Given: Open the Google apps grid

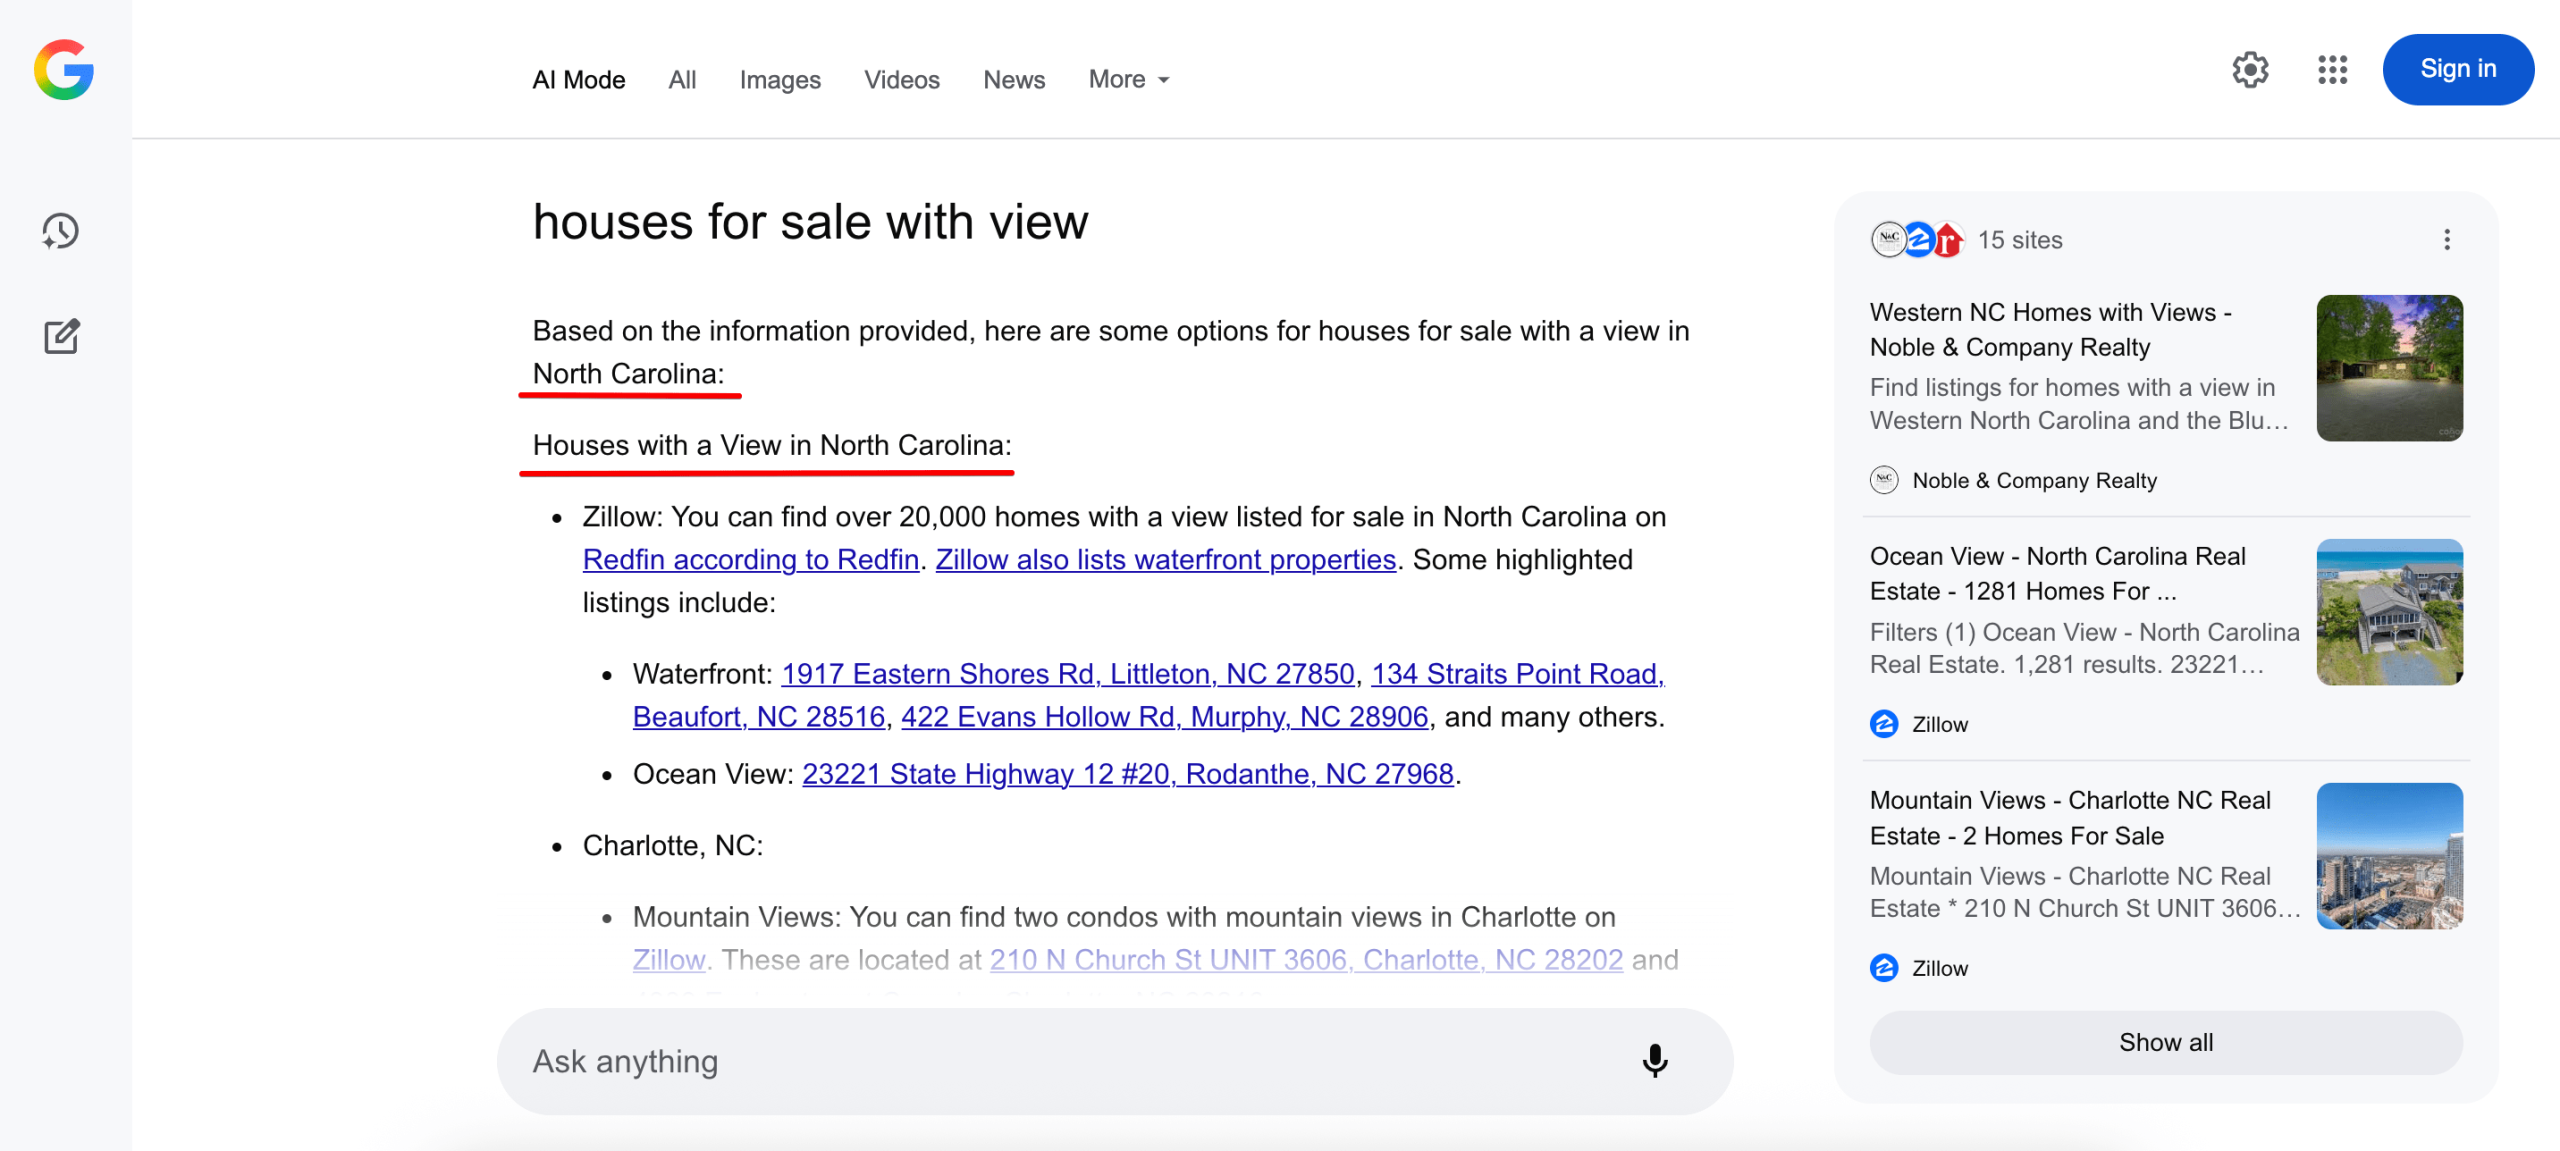Looking at the screenshot, I should [x=2332, y=69].
